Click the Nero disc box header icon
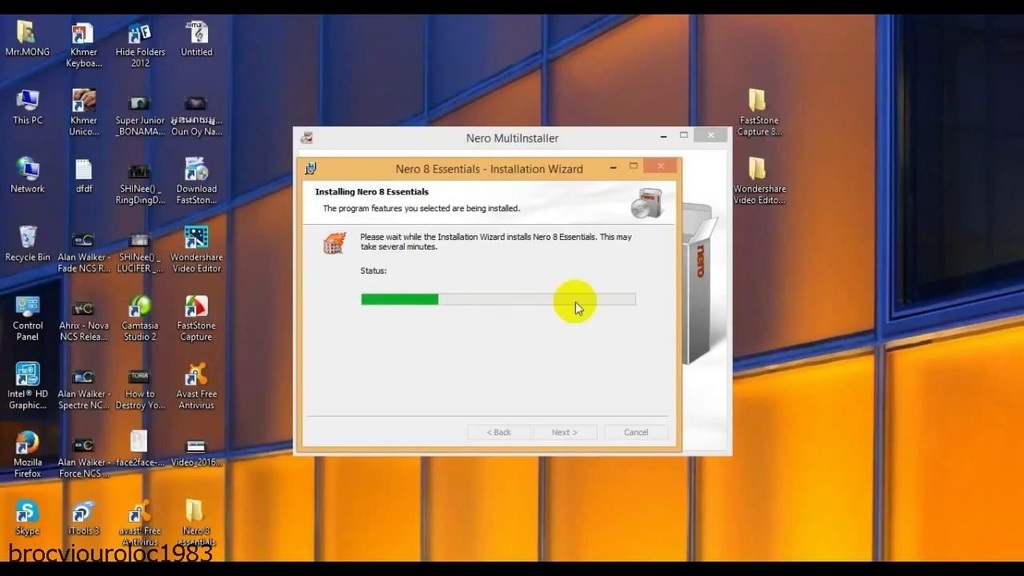This screenshot has width=1024, height=576. [x=647, y=202]
